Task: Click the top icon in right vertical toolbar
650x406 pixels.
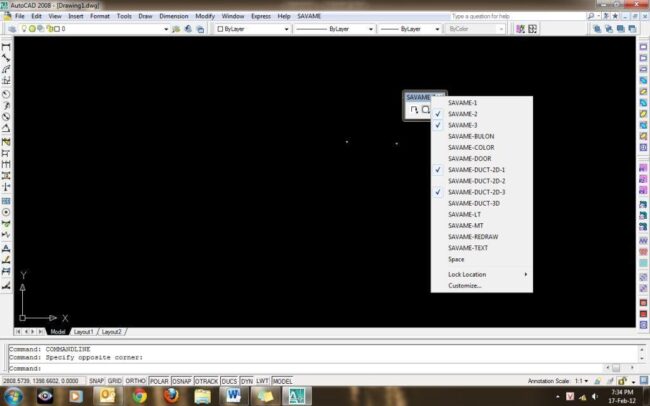Action: pyautogui.click(x=643, y=47)
